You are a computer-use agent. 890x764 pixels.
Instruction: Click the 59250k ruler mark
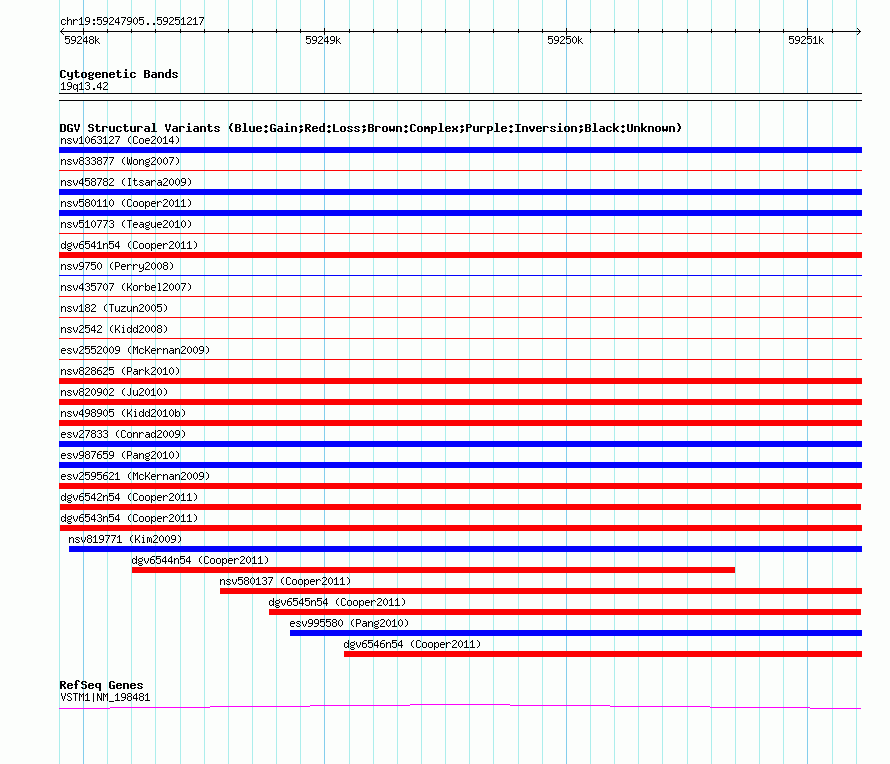pyautogui.click(x=565, y=40)
